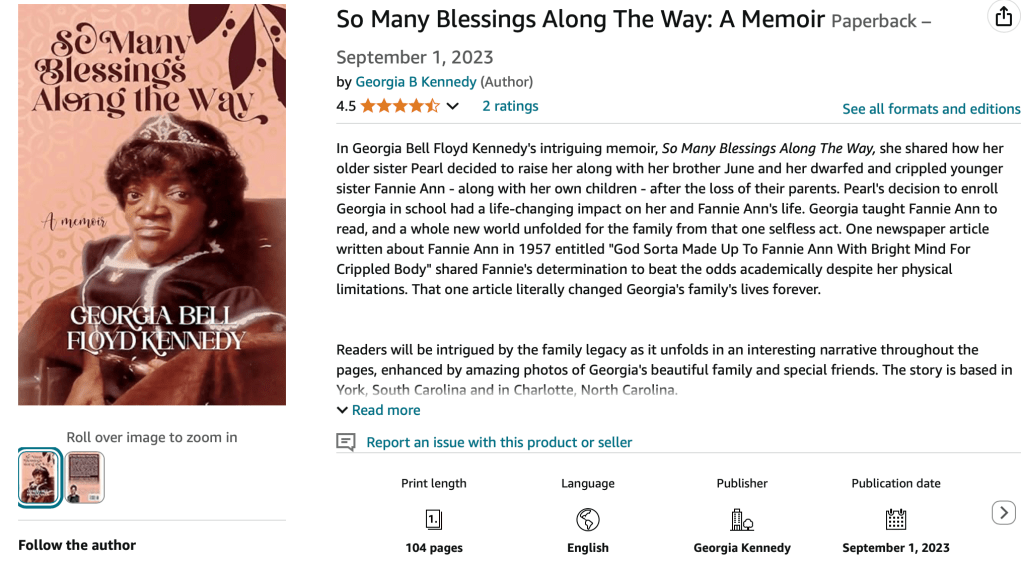Click the book title heading
Screen dimensions: 1022x562
pyautogui.click(x=580, y=19)
